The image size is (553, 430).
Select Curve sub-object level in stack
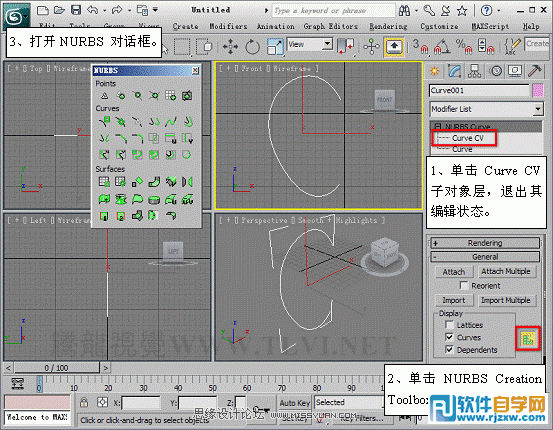462,149
